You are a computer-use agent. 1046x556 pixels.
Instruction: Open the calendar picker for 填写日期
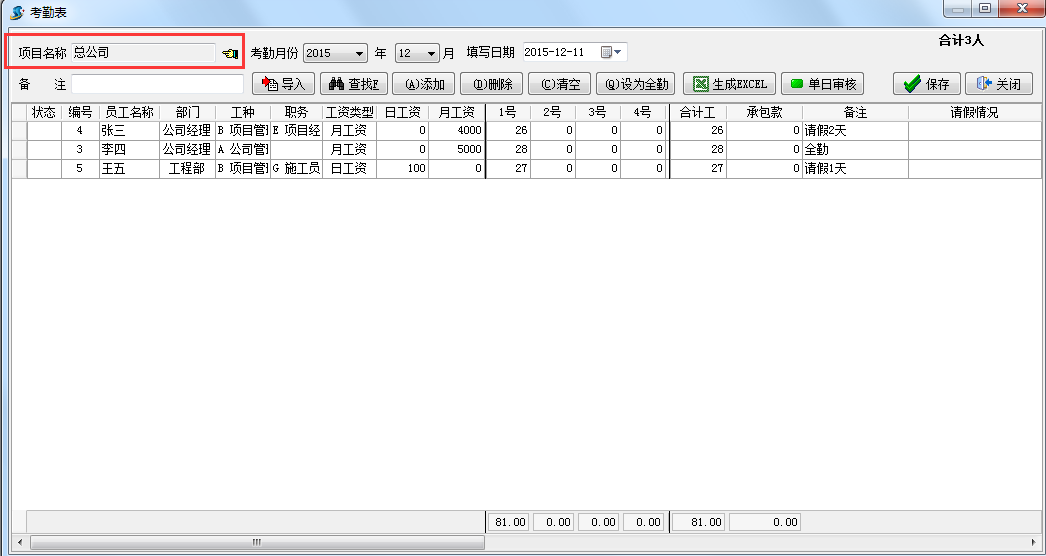click(611, 52)
